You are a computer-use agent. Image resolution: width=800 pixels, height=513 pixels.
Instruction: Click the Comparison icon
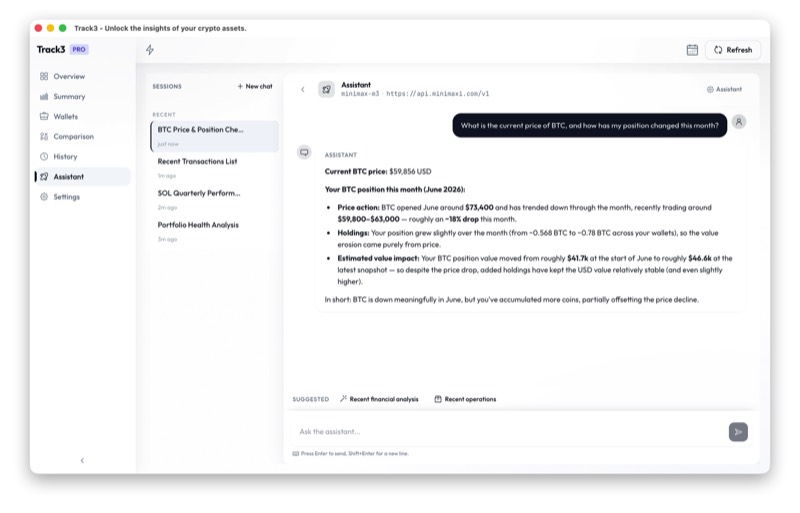click(44, 137)
